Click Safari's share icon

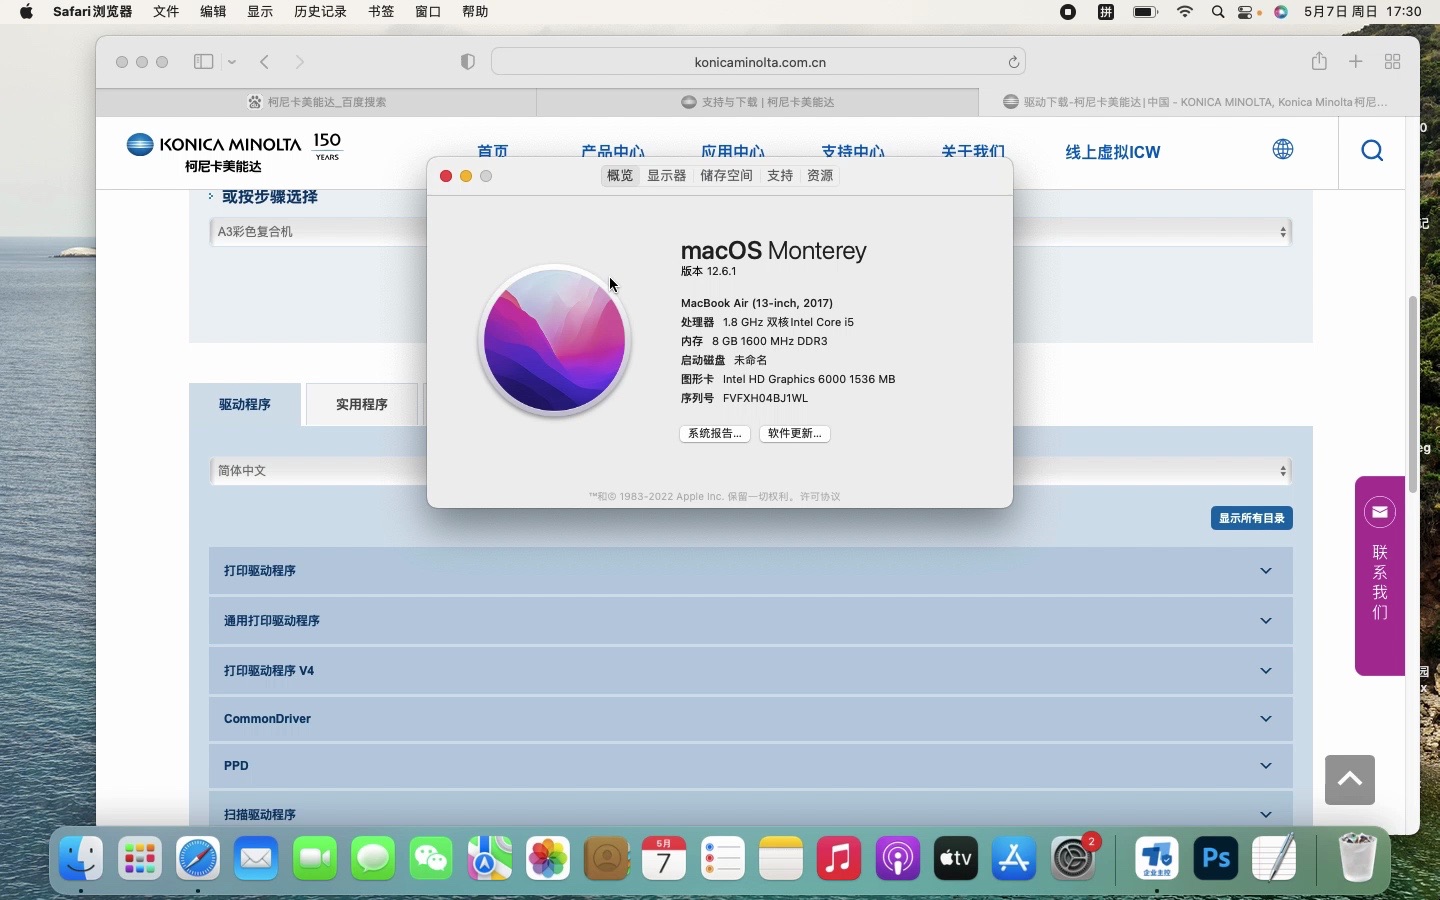1319,61
